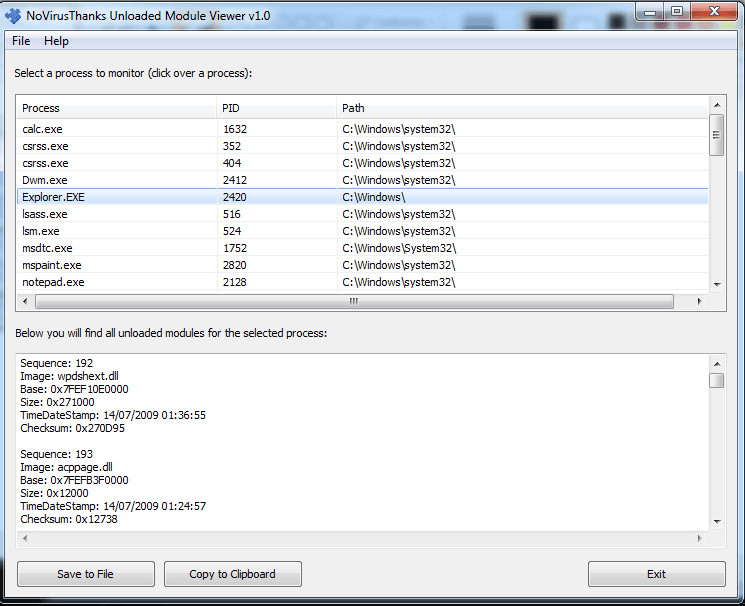Click process list horizontal scroll right arrow
This screenshot has height=606, width=745.
point(699,301)
